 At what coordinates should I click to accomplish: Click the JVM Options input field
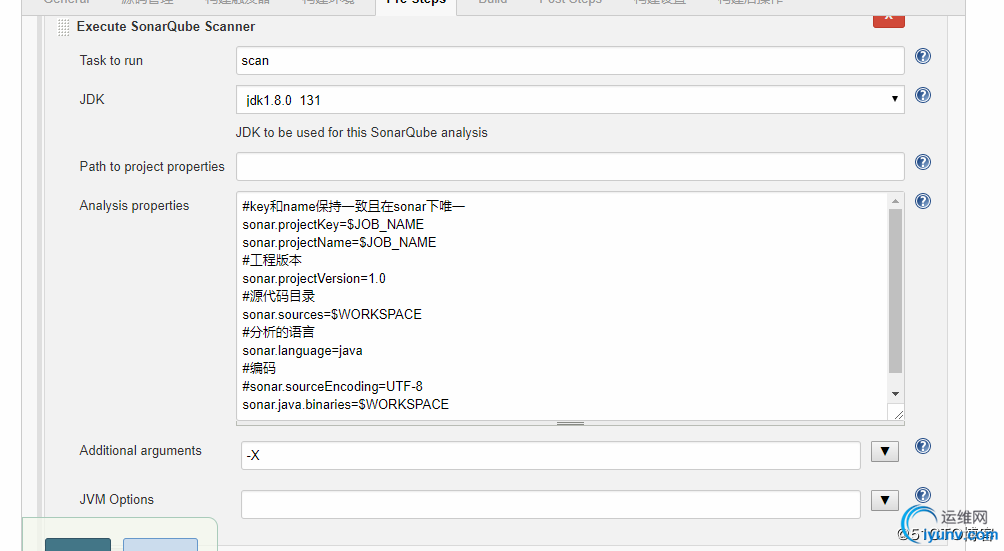pos(551,504)
